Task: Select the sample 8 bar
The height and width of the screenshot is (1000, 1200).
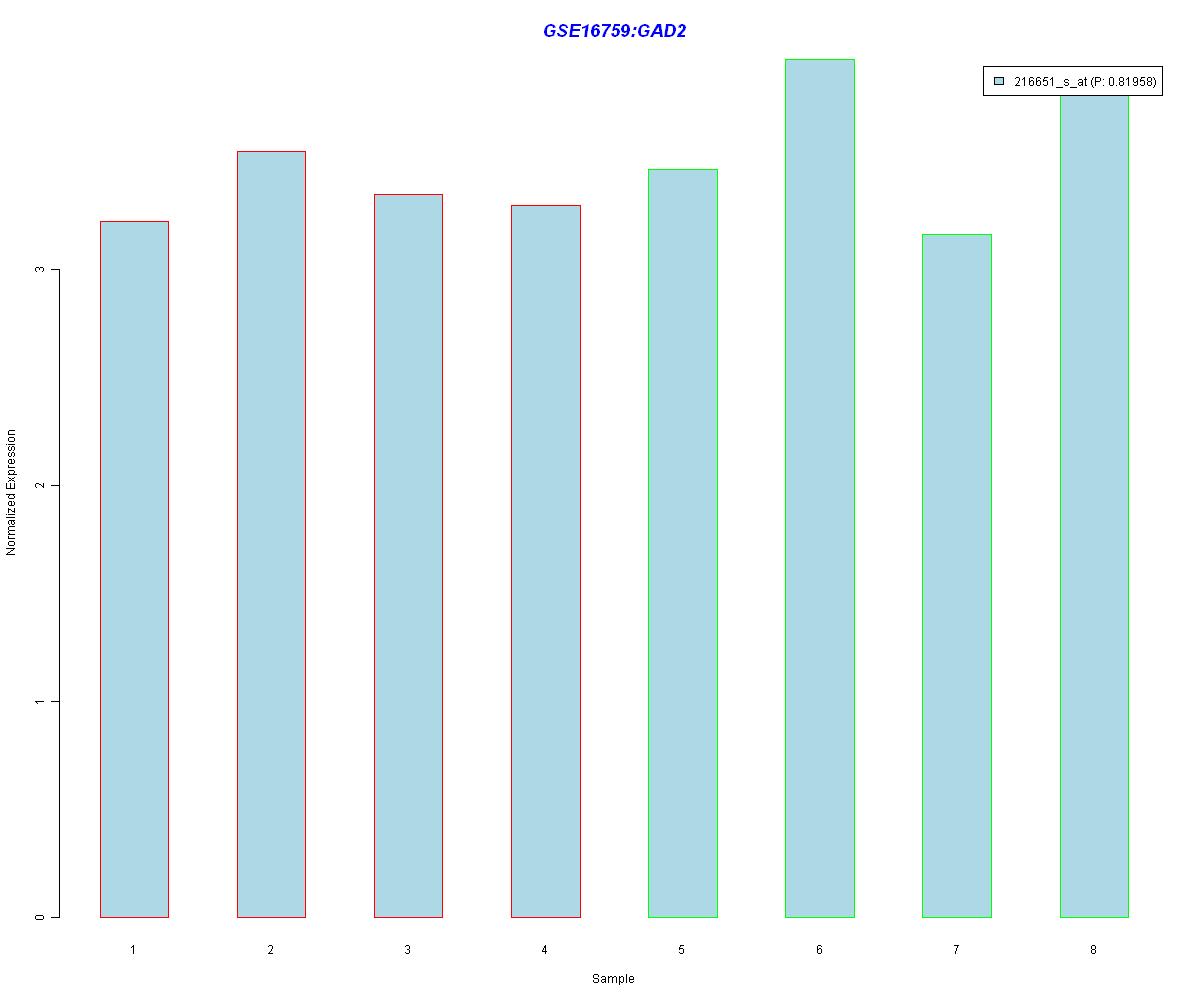Action: click(1094, 507)
